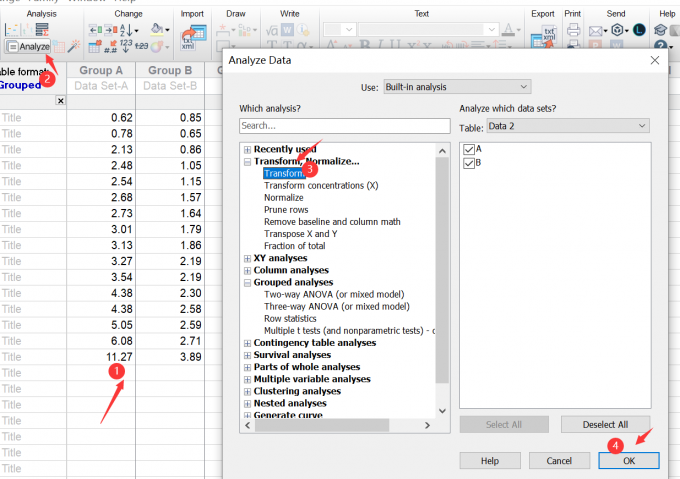Expand the XY analyses category
Screen dimensions: 680x479
(247, 258)
